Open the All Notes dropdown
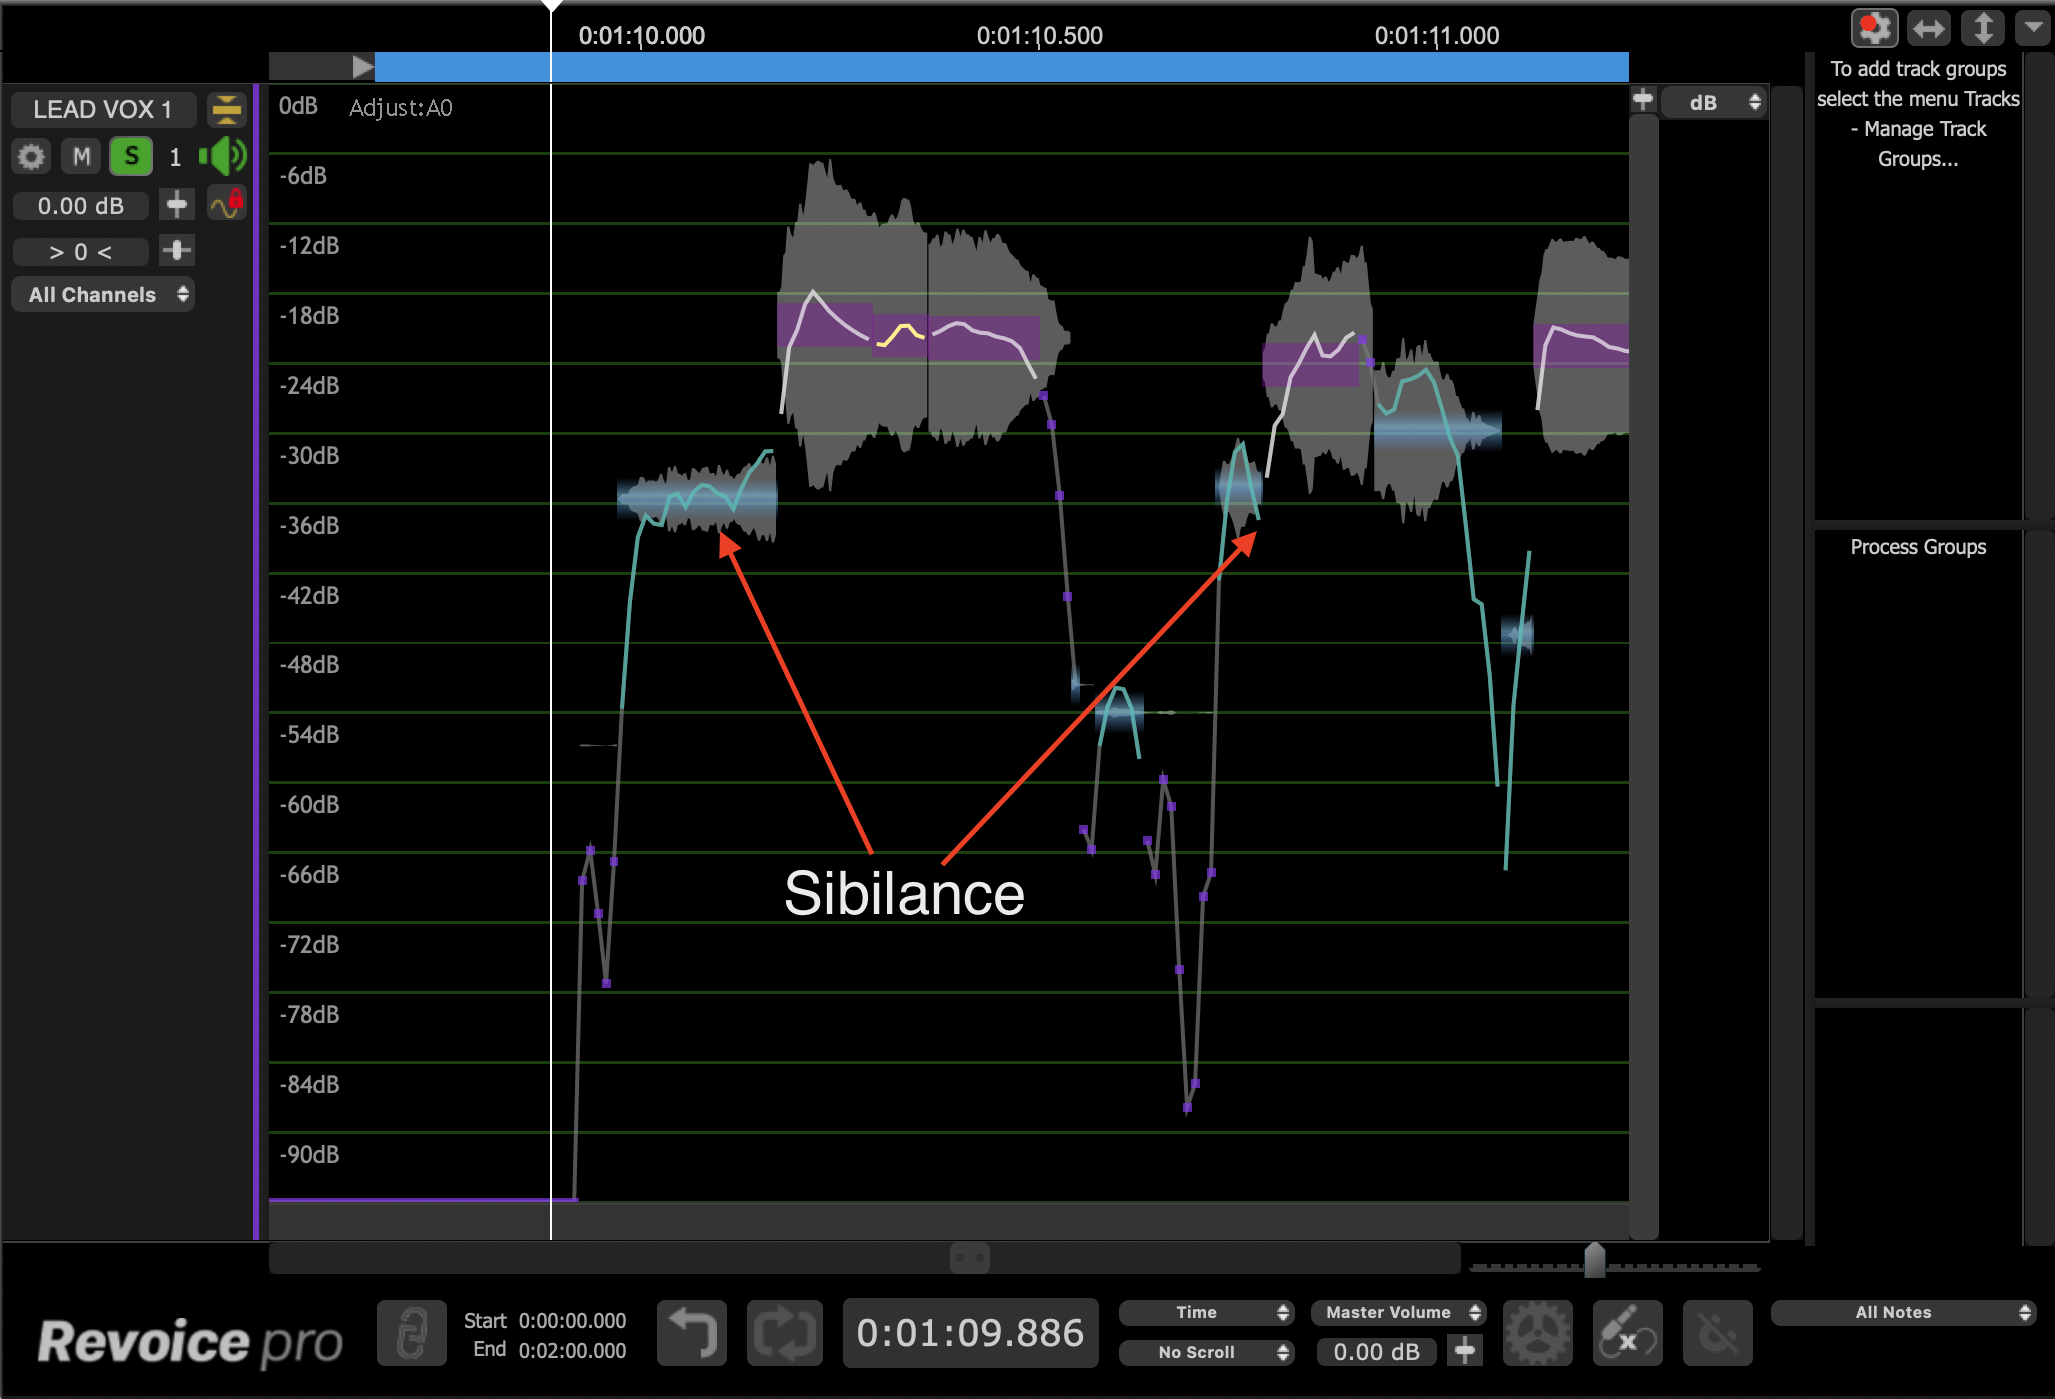 (x=1903, y=1312)
